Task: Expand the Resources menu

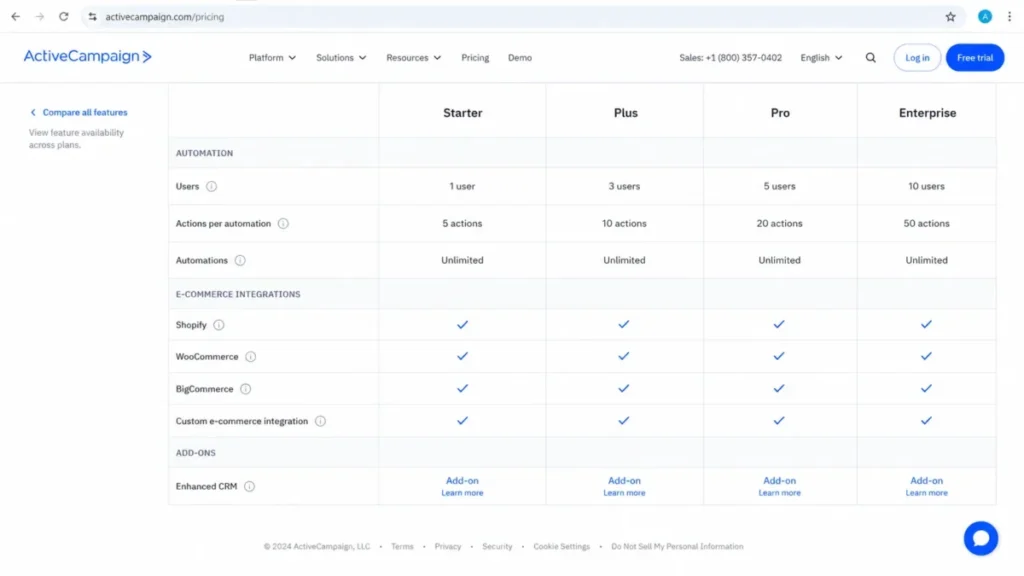Action: tap(413, 58)
